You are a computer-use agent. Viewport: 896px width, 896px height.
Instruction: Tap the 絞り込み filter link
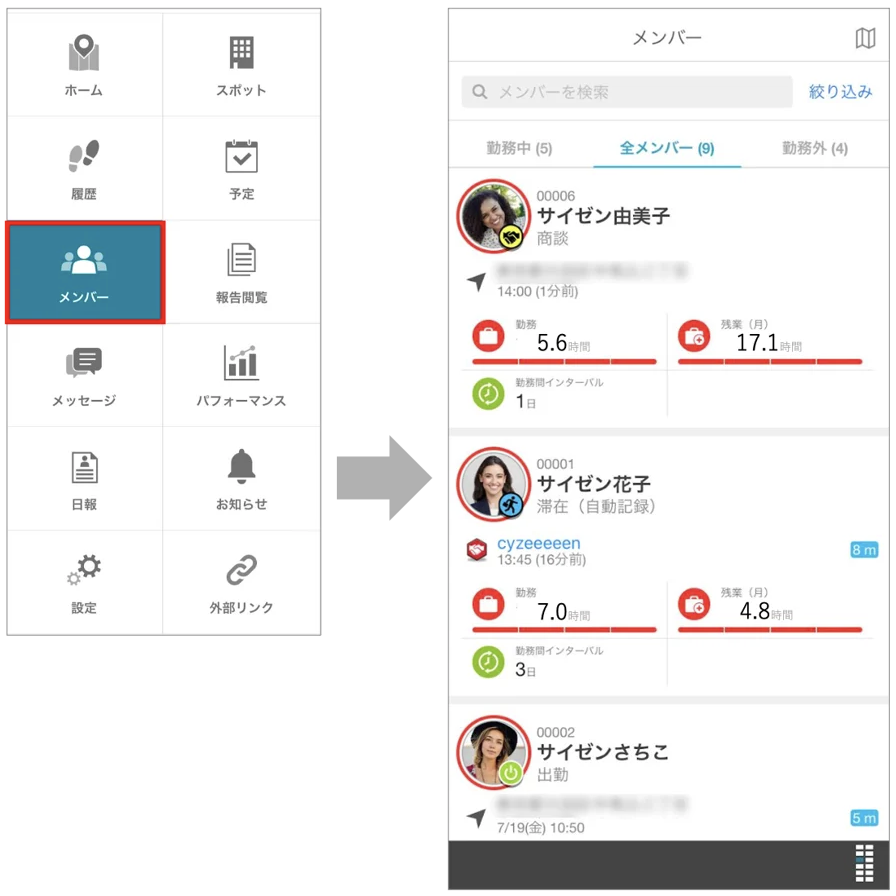pos(841,91)
